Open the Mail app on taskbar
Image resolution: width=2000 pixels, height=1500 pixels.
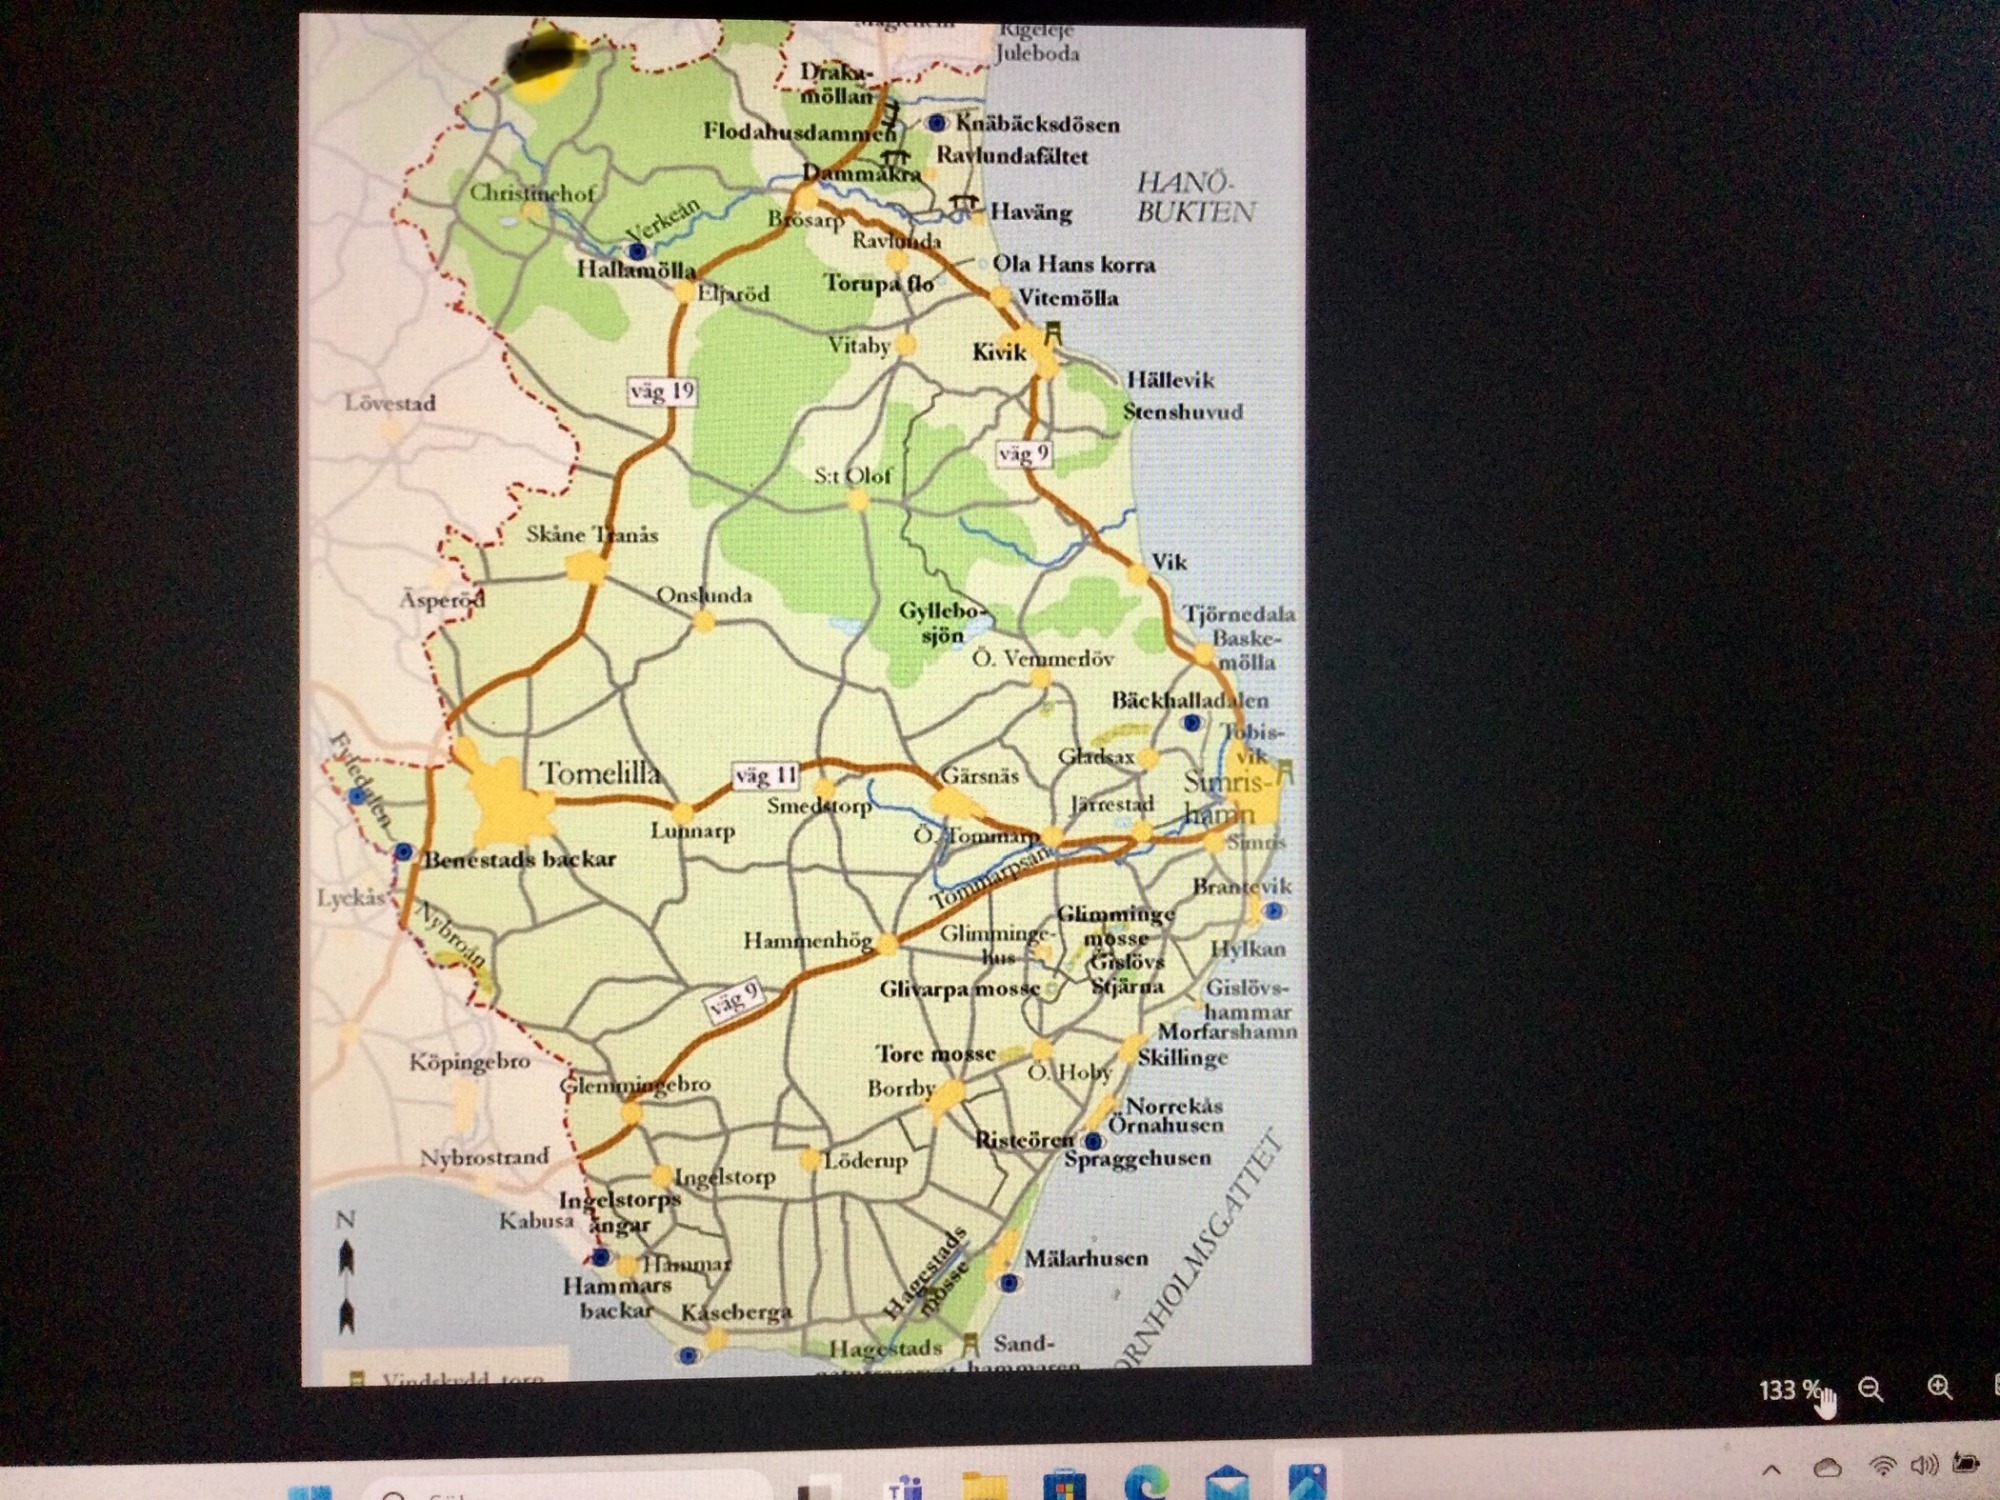coord(1226,1483)
